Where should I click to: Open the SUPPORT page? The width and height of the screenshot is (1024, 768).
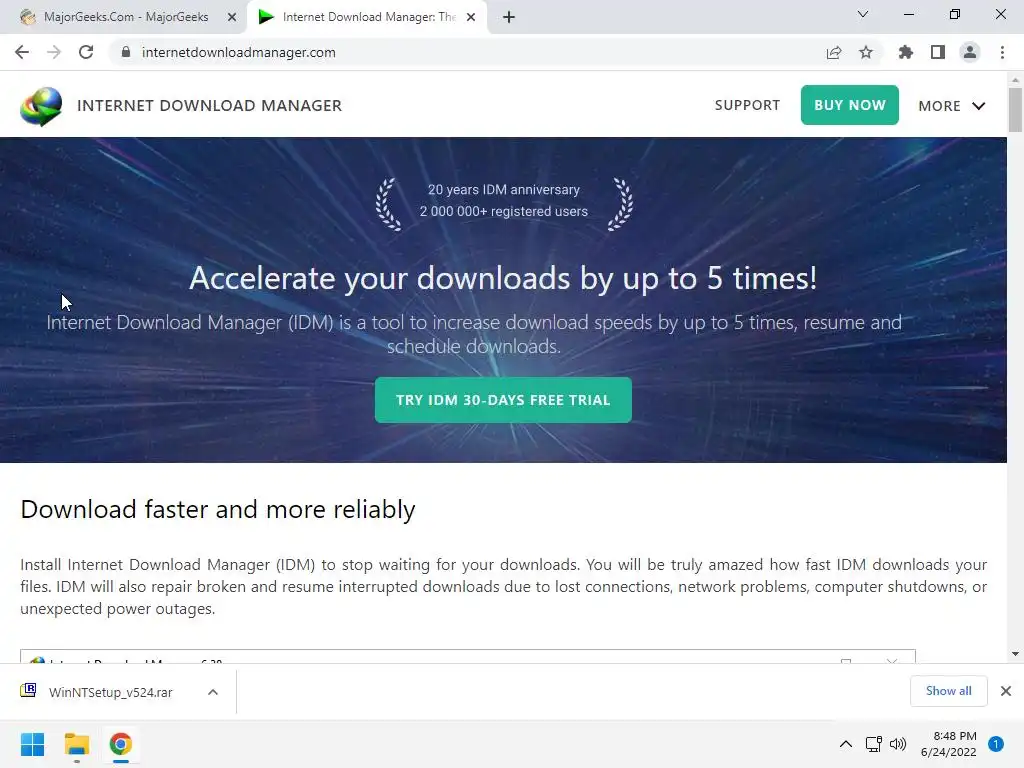coord(747,105)
